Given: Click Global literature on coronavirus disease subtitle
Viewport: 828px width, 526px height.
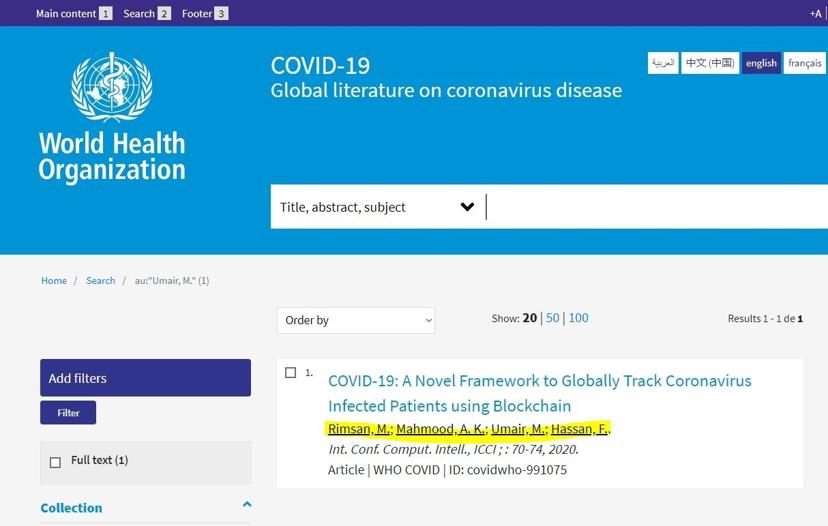Looking at the screenshot, I should (446, 90).
